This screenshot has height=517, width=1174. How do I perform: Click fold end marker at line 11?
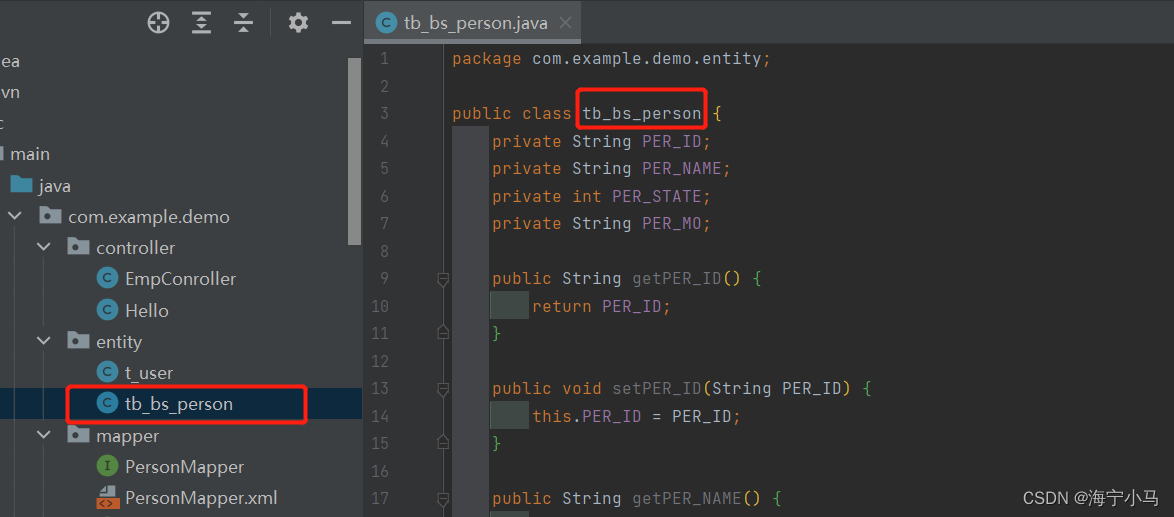tap(442, 332)
